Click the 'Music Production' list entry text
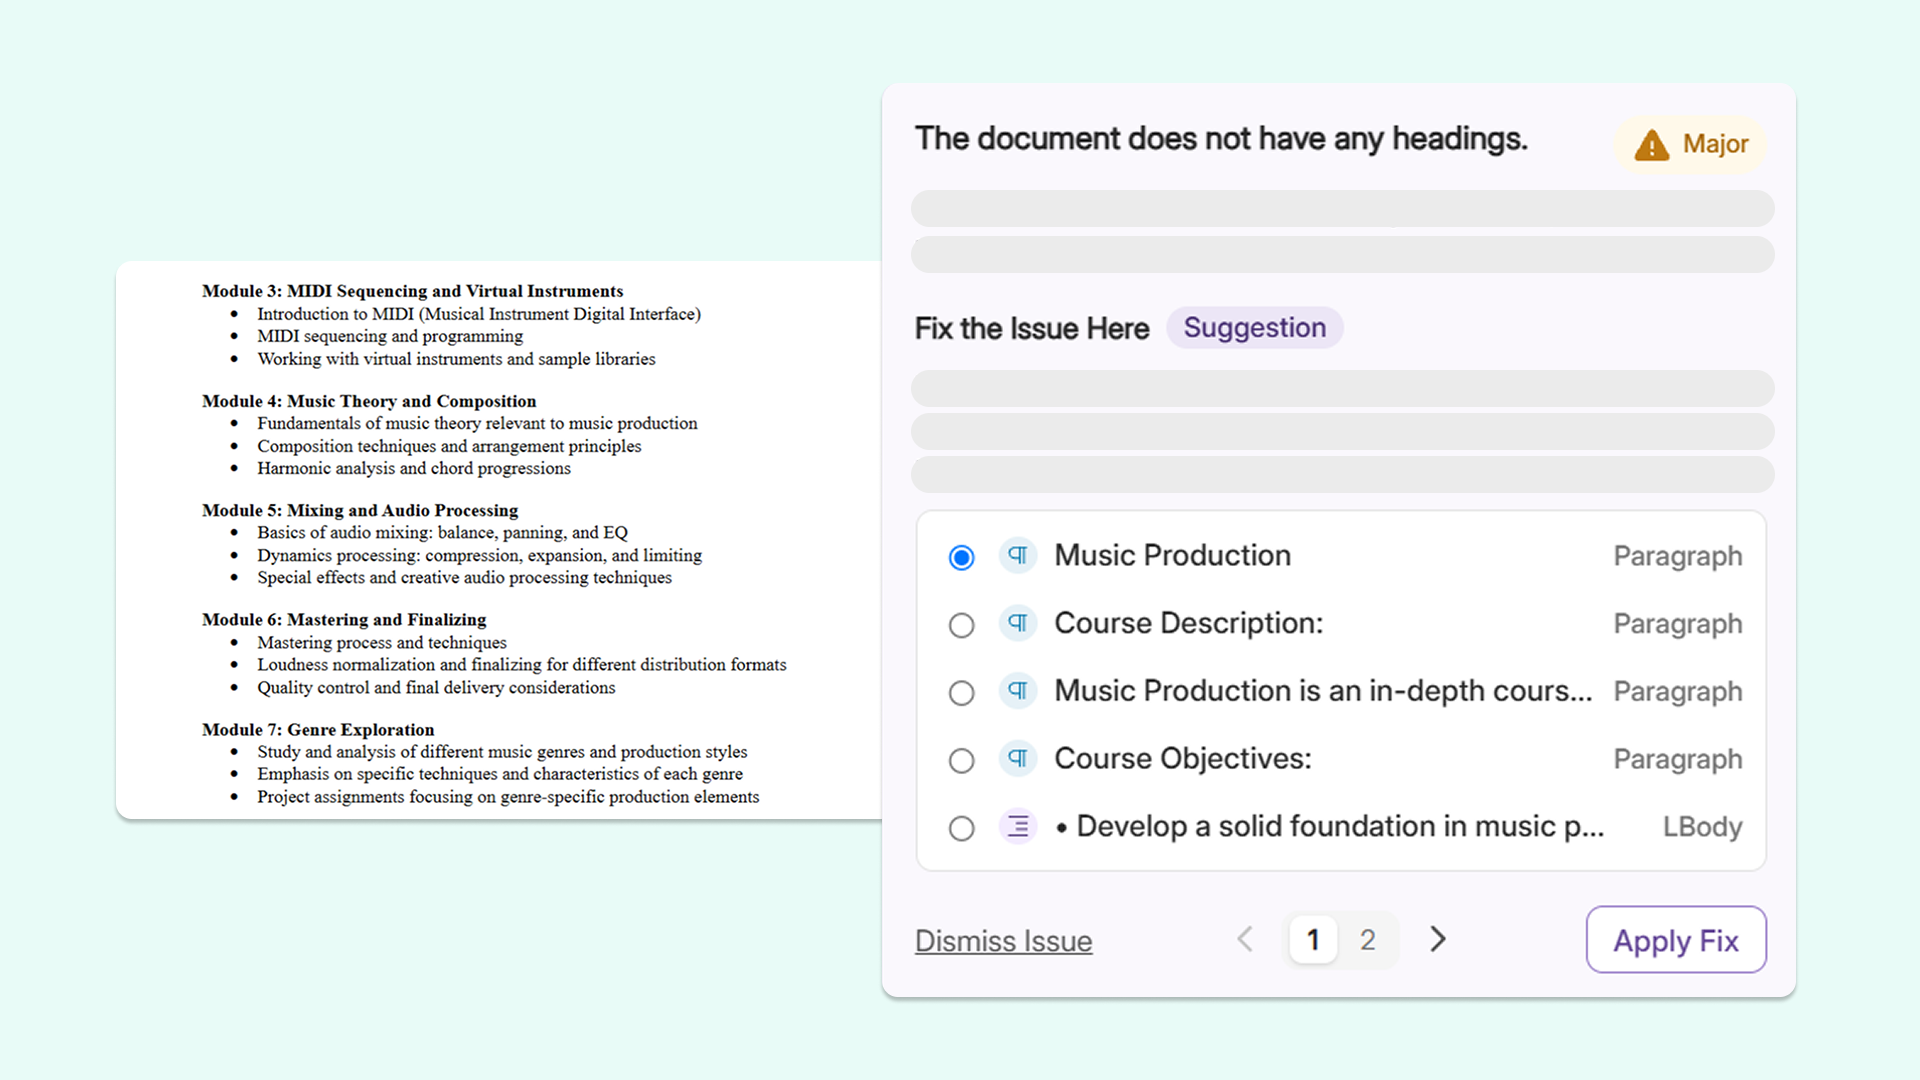 click(1172, 555)
